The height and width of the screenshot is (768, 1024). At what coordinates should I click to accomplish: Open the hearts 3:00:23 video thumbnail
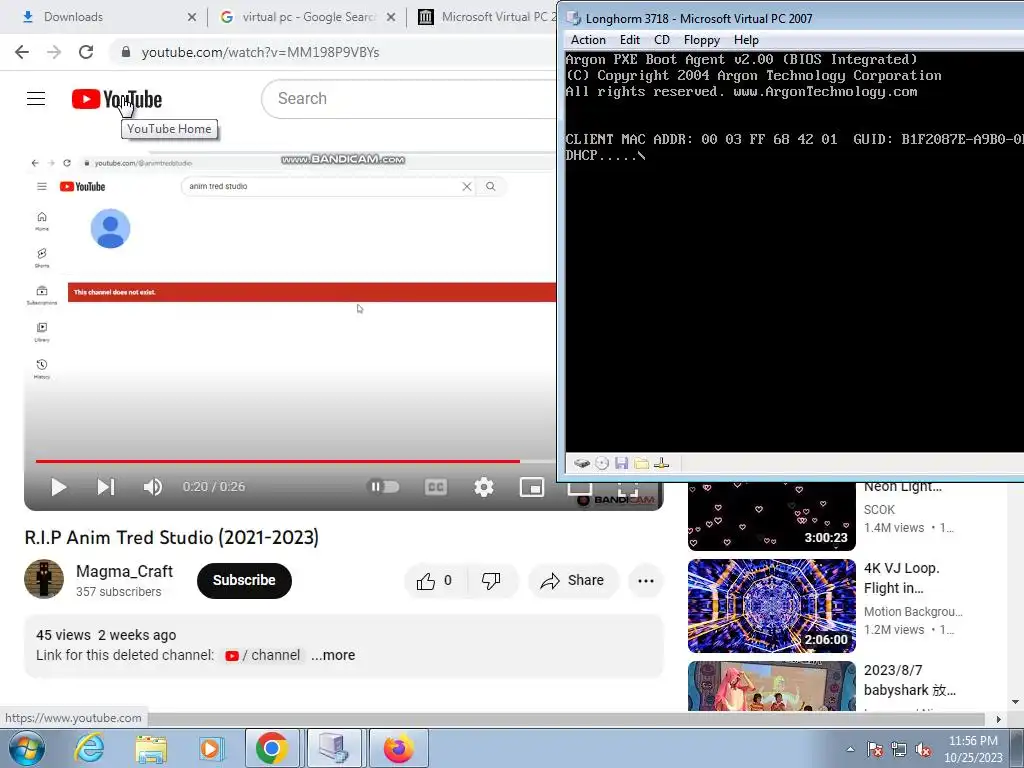point(771,516)
